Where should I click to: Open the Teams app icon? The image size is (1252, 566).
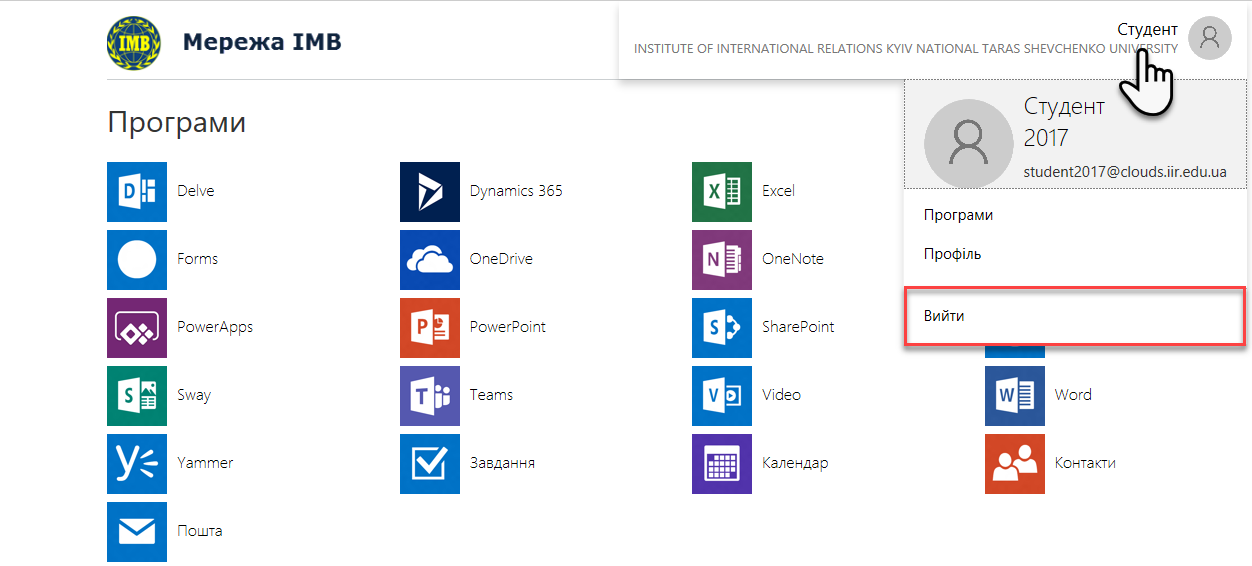click(430, 395)
